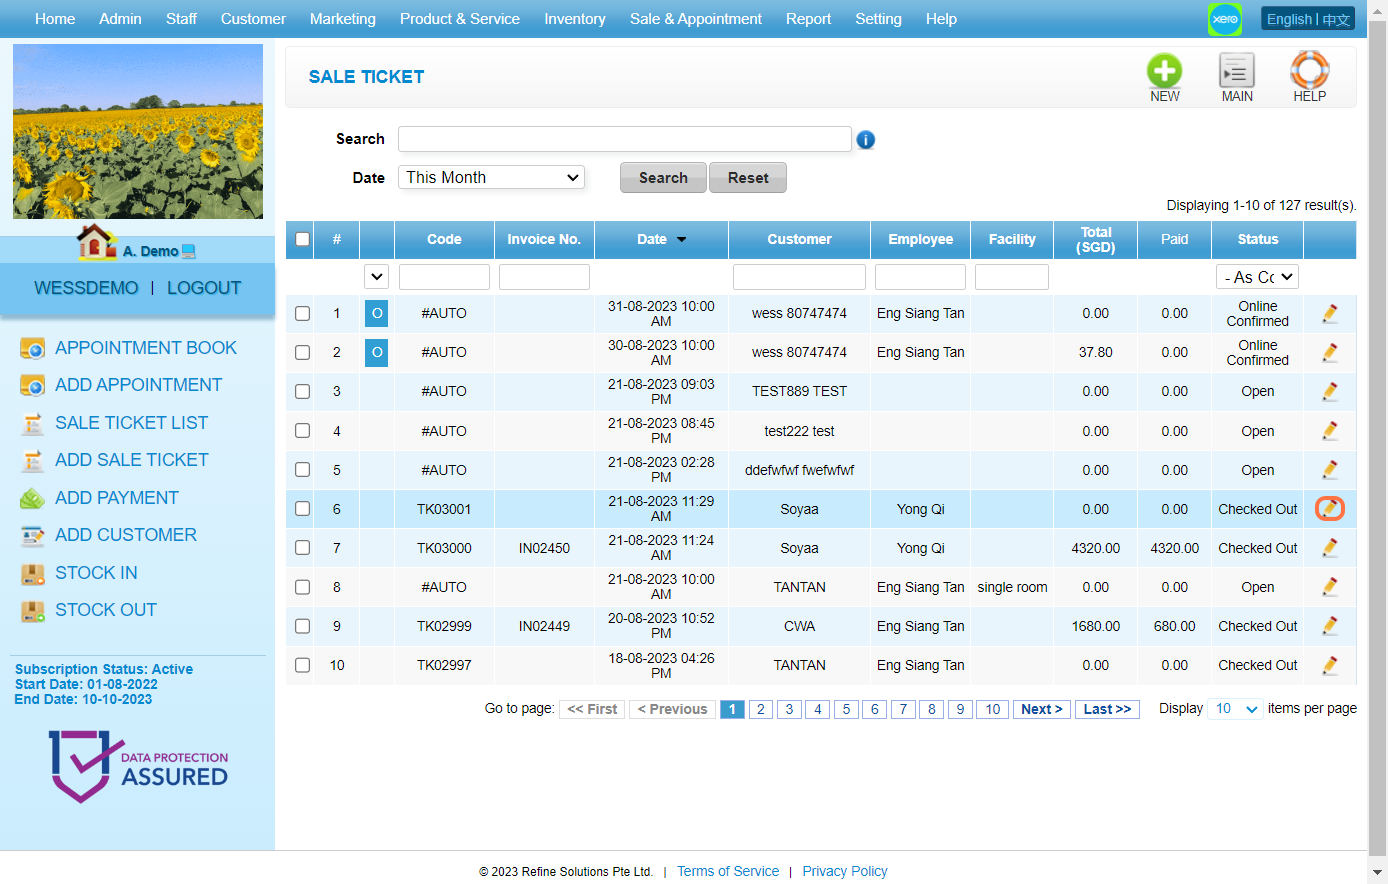Open the HELP lifebuoy icon
Viewport: 1388px width, 884px height.
click(x=1309, y=71)
